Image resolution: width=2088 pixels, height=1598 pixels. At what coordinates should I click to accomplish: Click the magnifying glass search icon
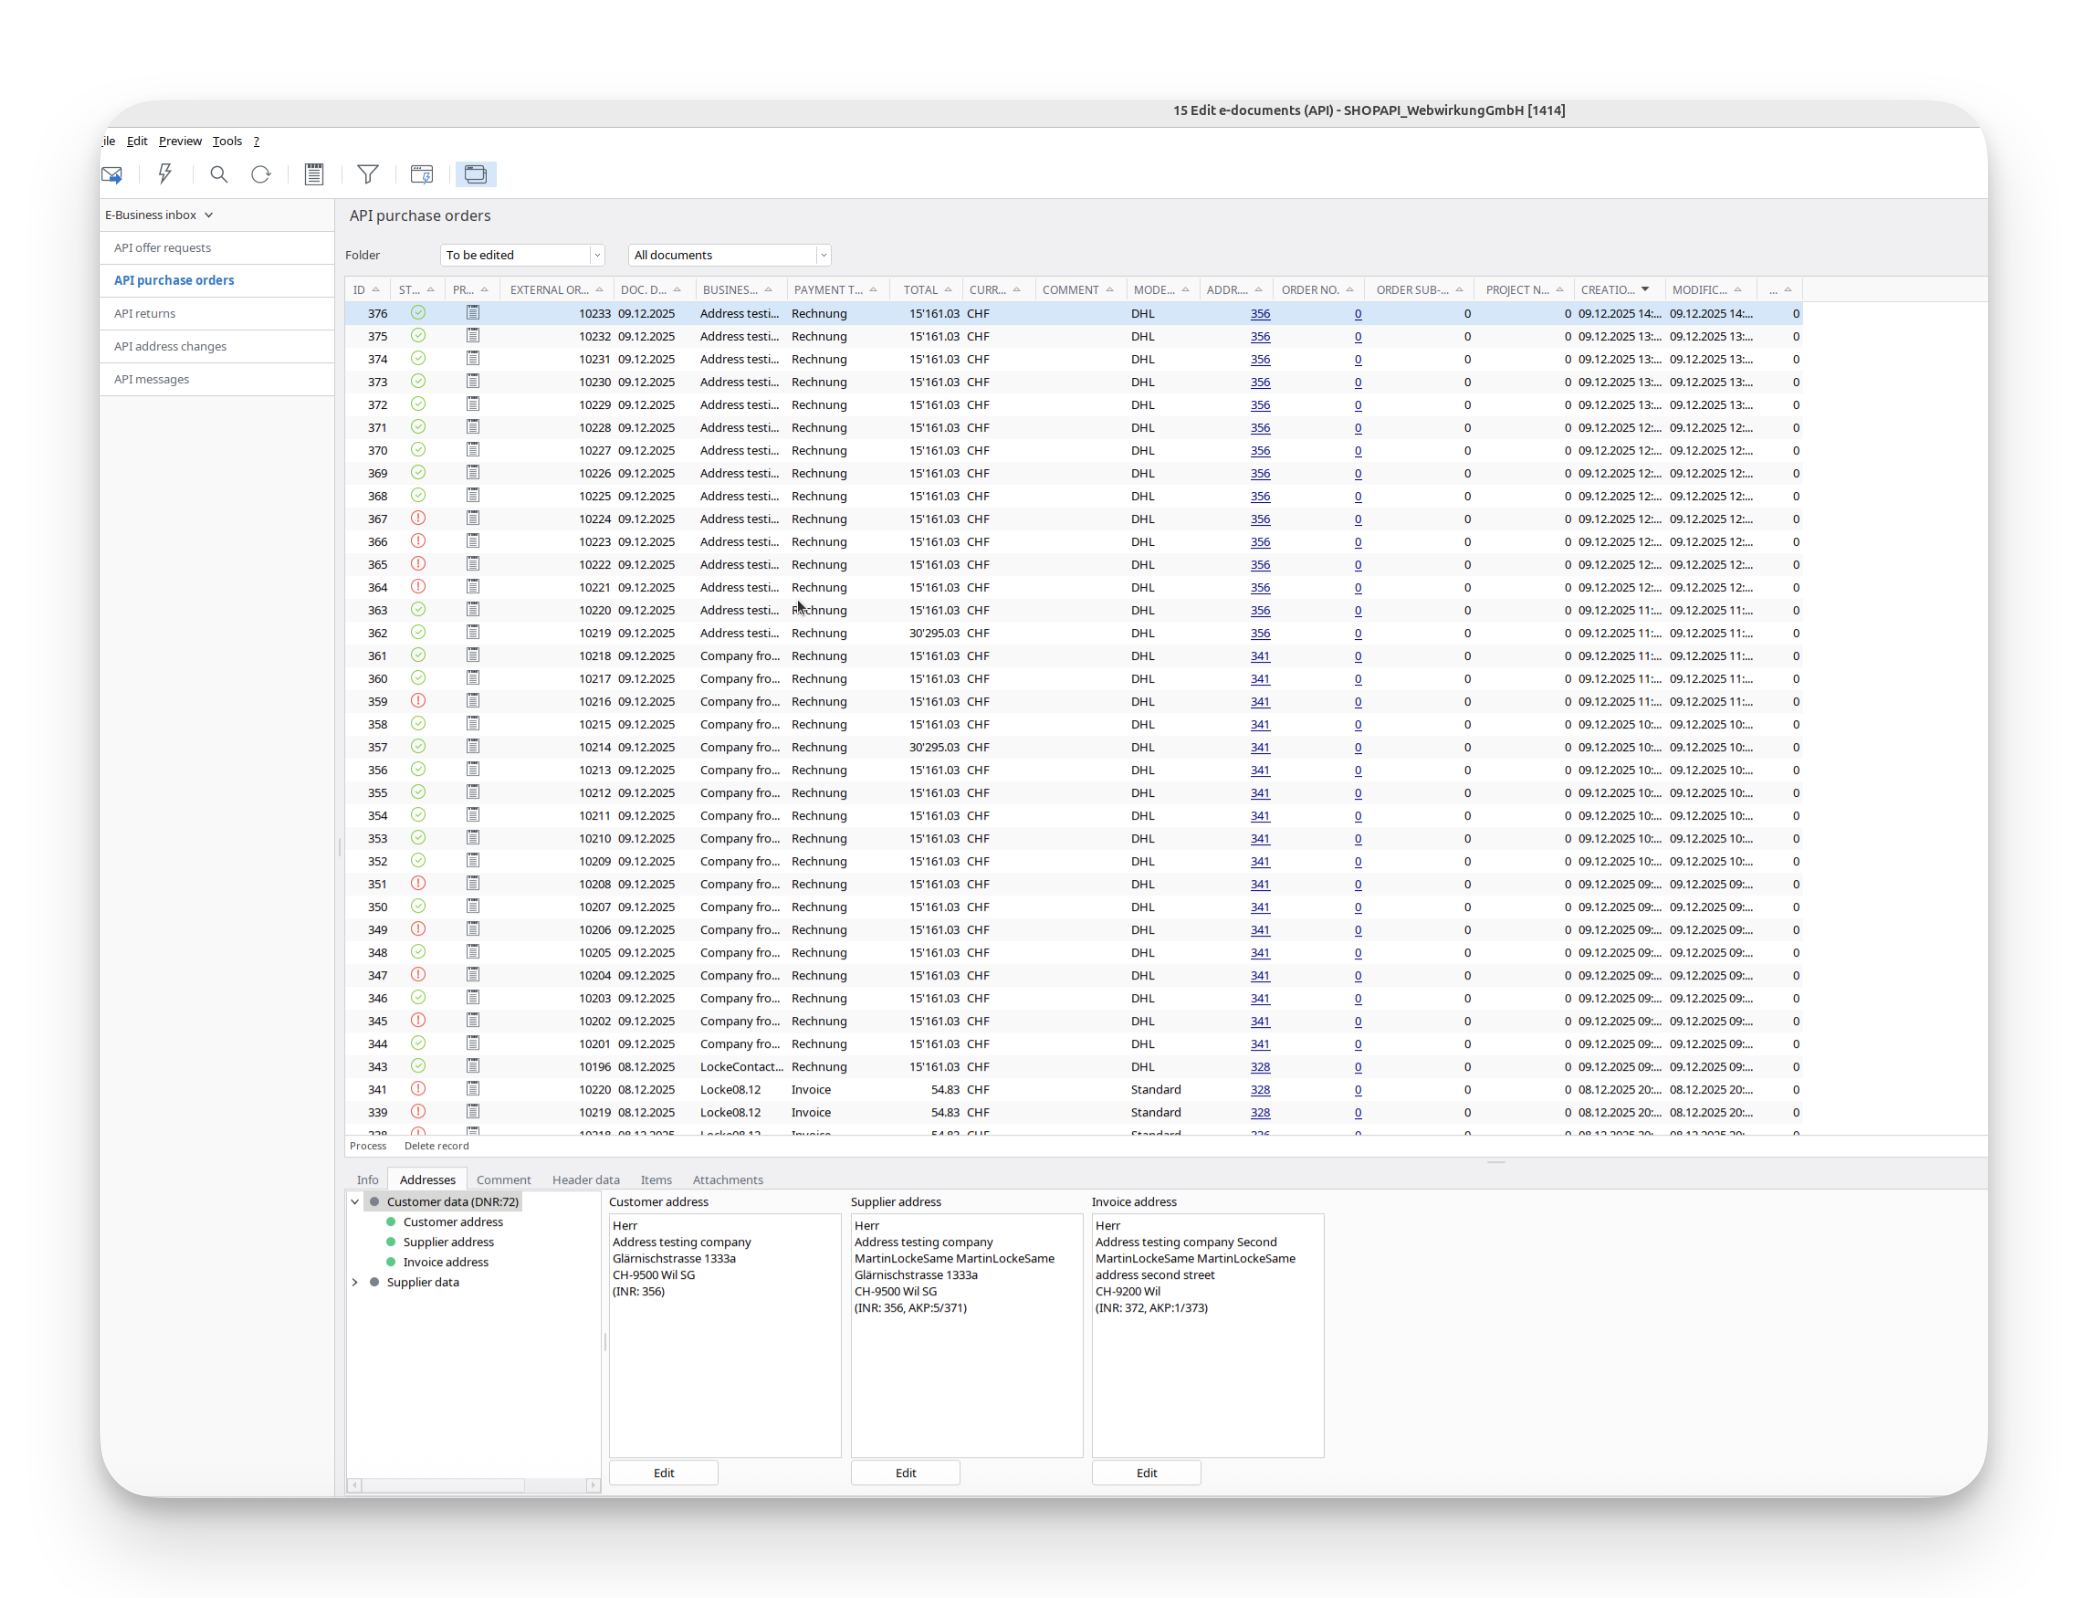[218, 175]
